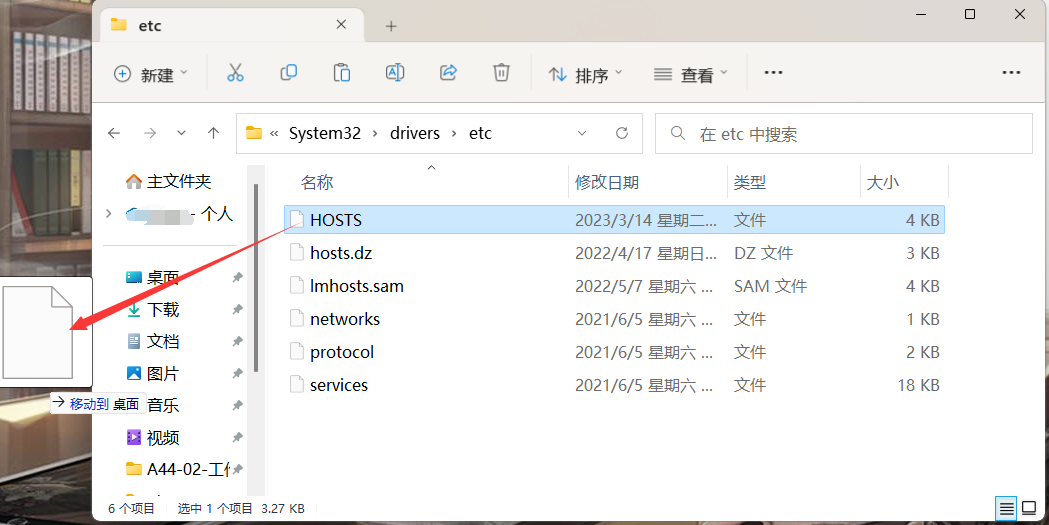
Task: Go up one folder level
Action: click(213, 133)
